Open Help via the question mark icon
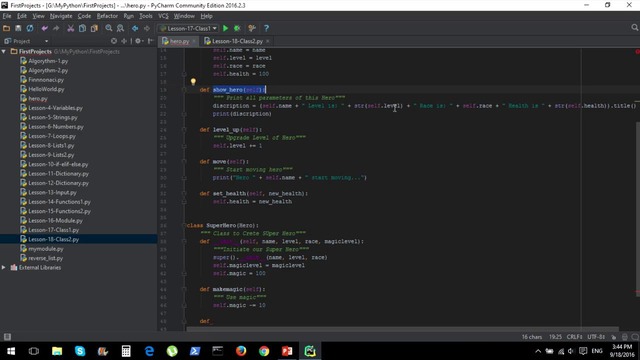The image size is (640, 360). [267, 28]
